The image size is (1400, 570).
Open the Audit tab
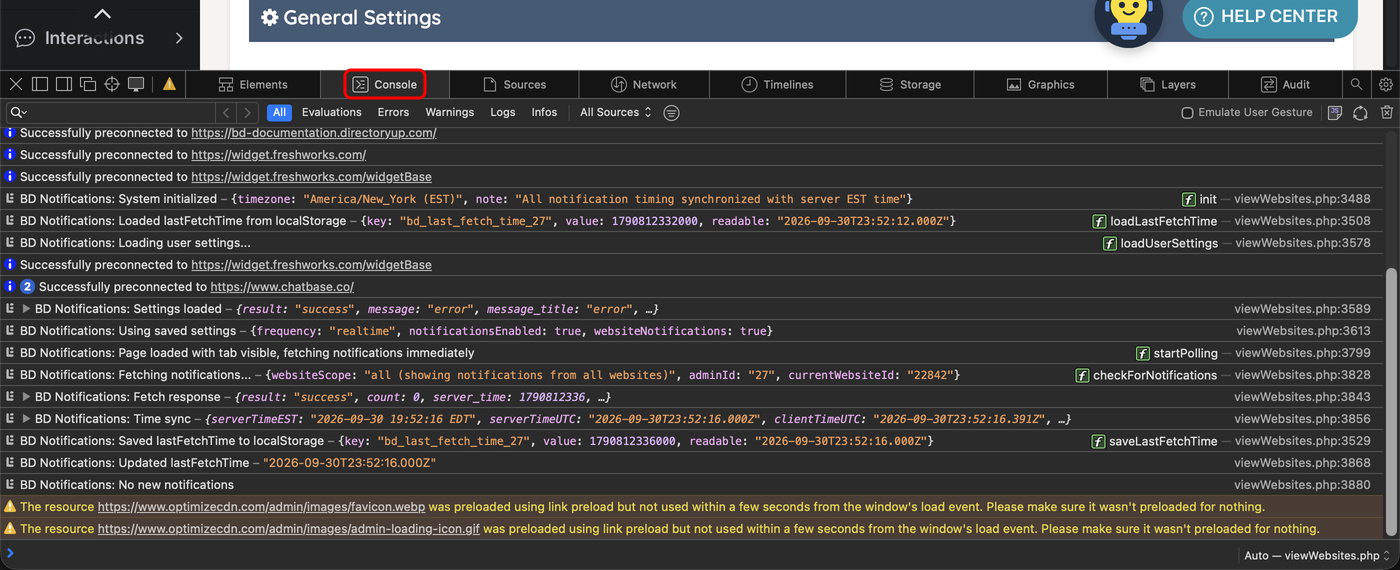pos(1285,85)
